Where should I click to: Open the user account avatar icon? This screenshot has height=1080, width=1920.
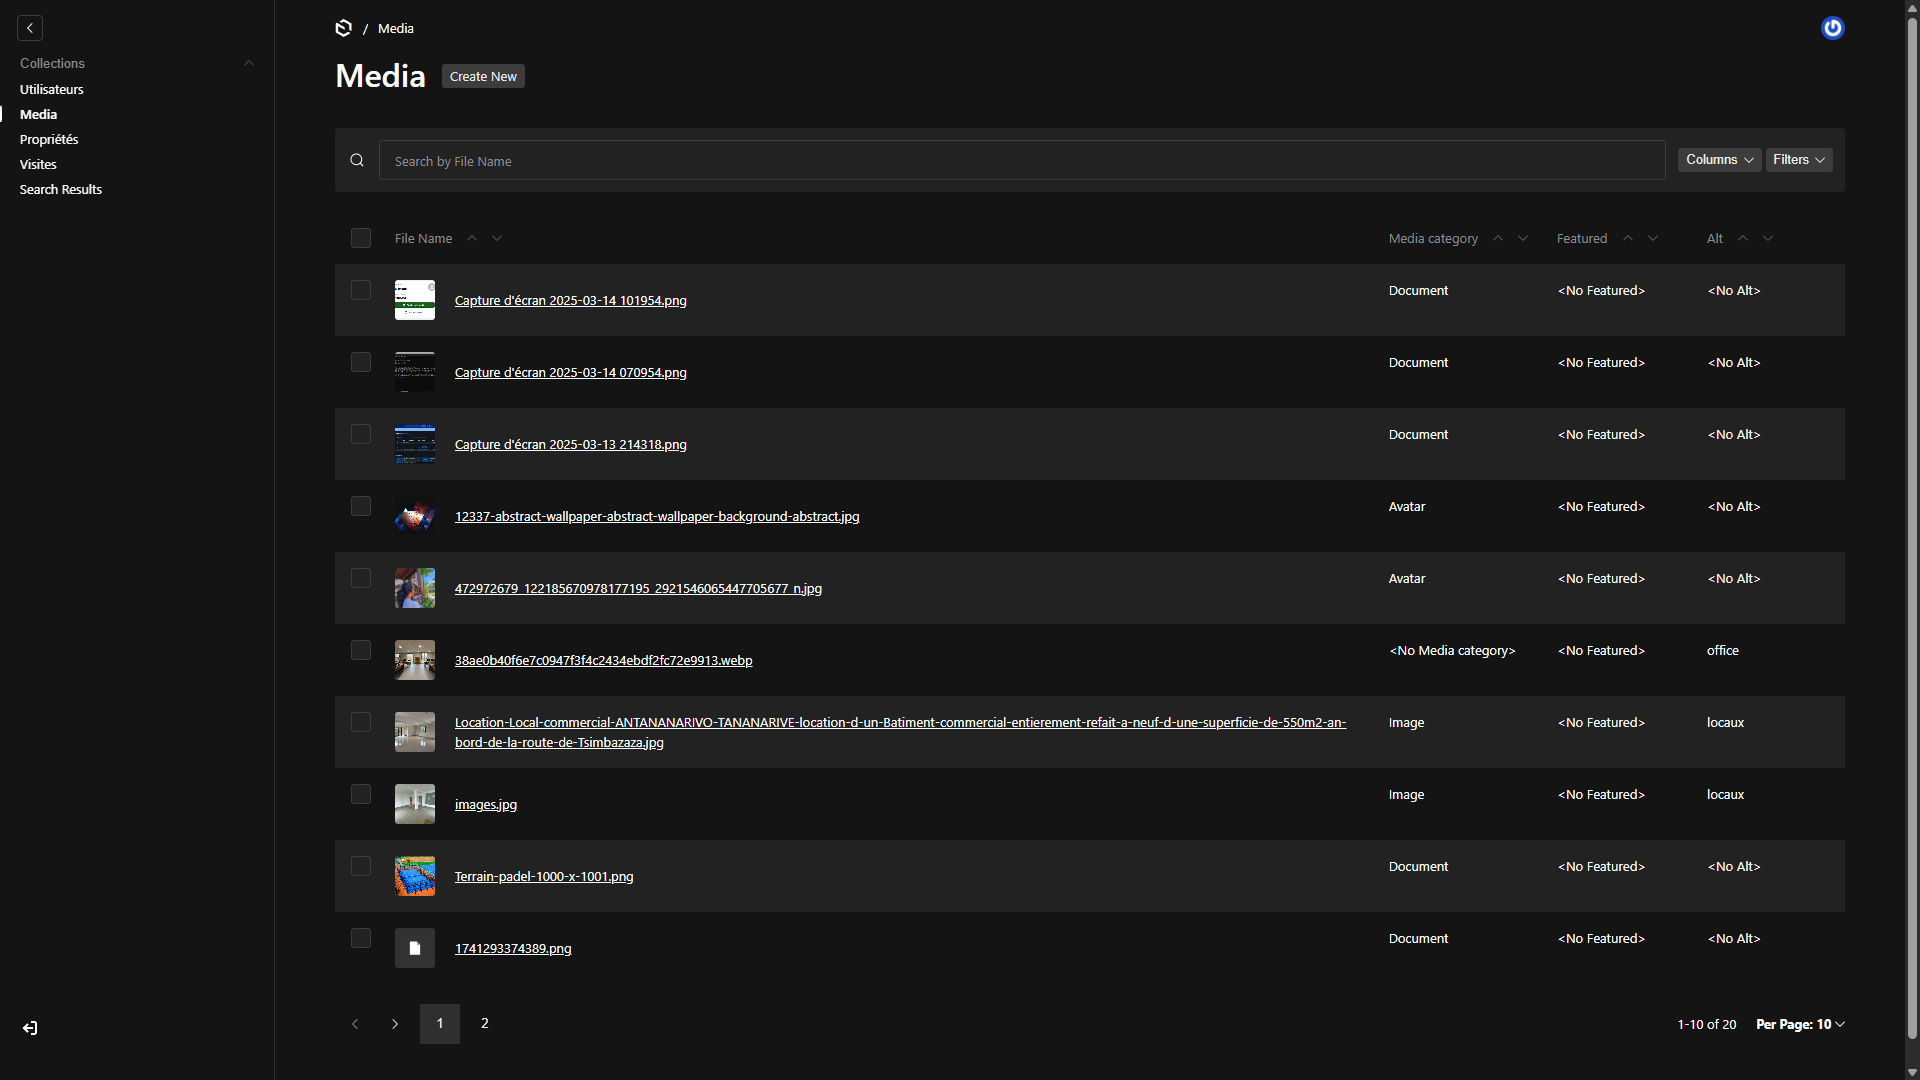click(1832, 28)
